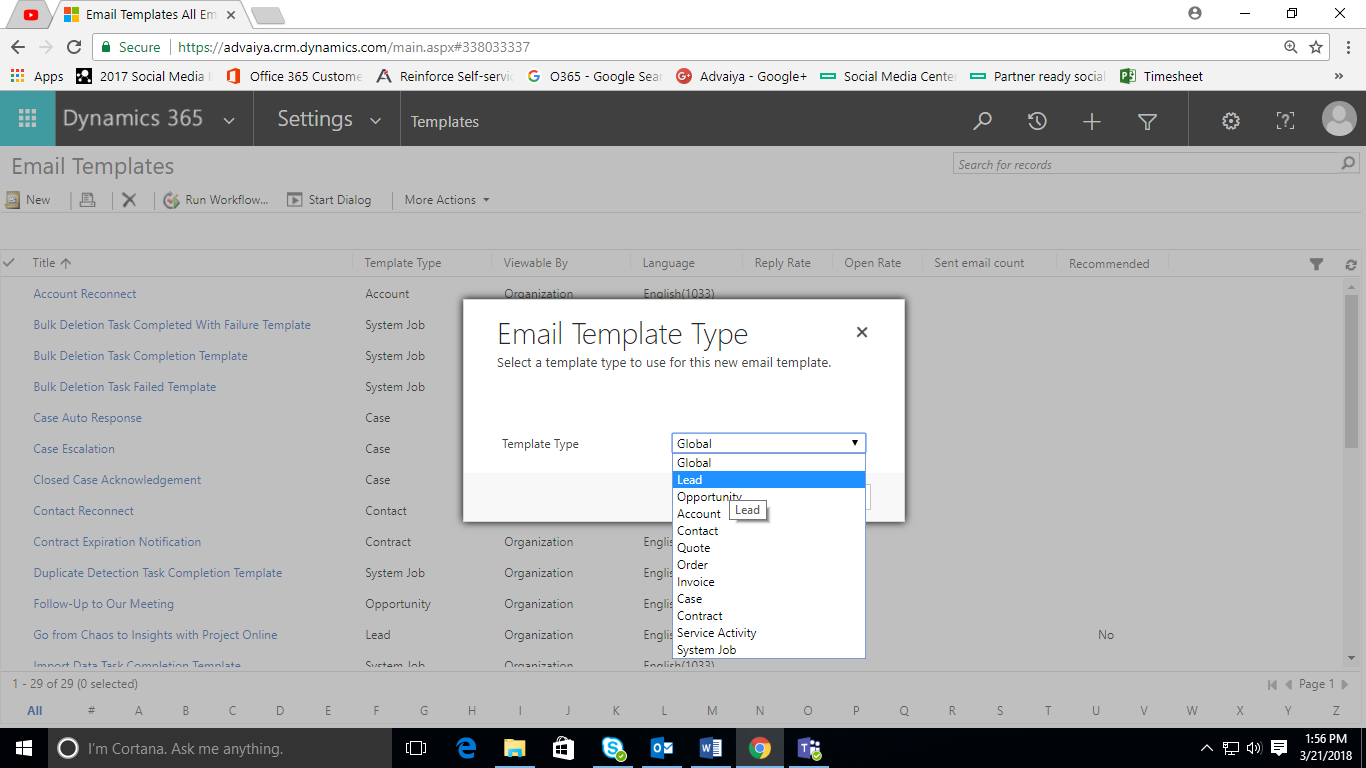
Task: Open Outlook from the taskbar
Action: click(x=662, y=748)
